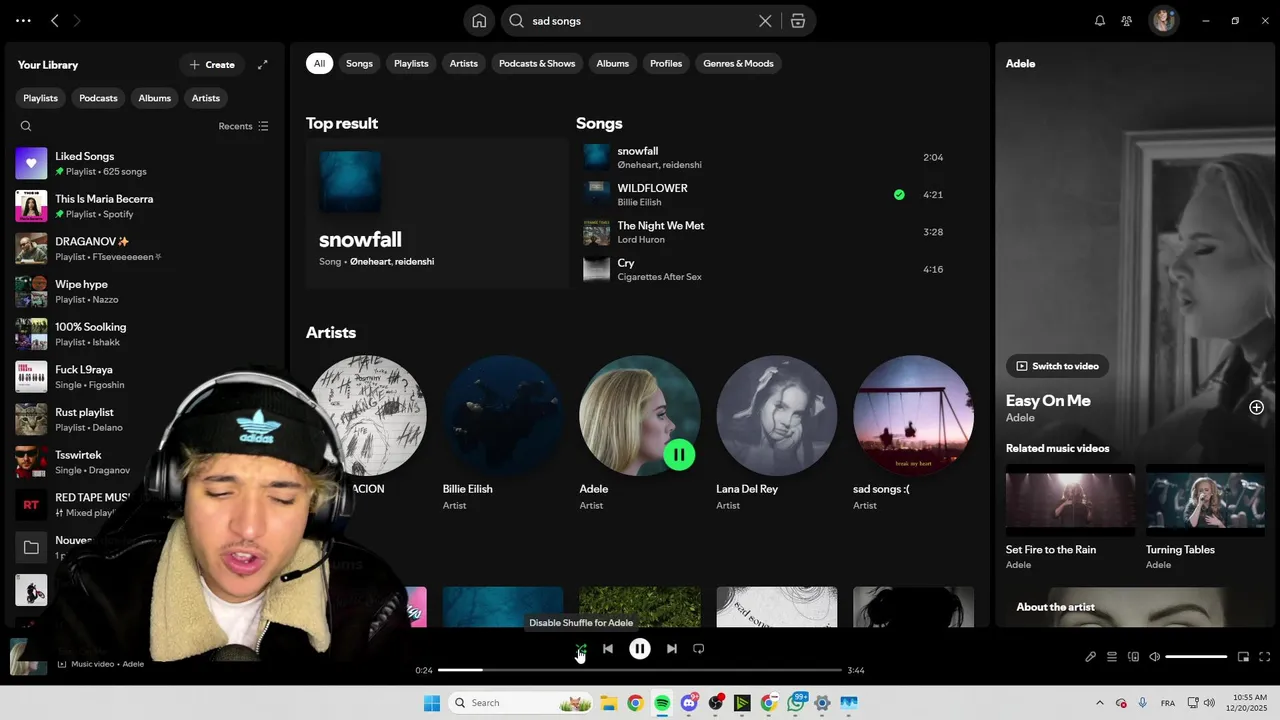Open Connect to a device
This screenshot has height=720, width=1280.
tap(1133, 657)
